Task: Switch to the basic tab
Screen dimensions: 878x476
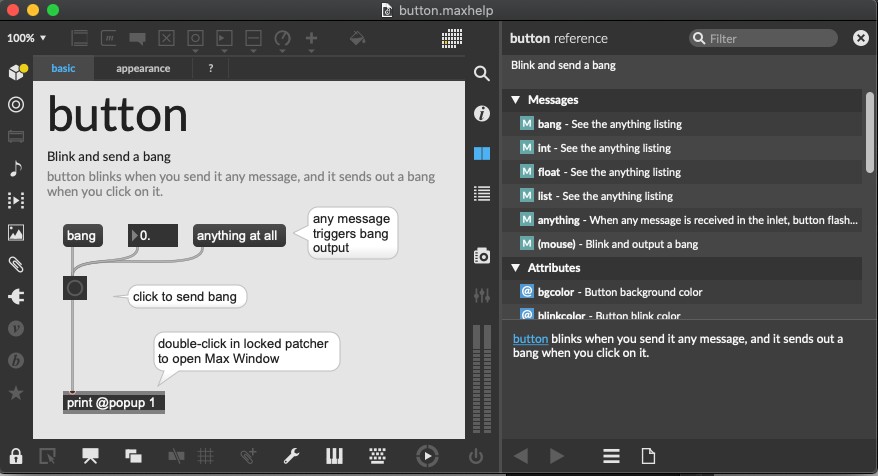Action: point(63,68)
